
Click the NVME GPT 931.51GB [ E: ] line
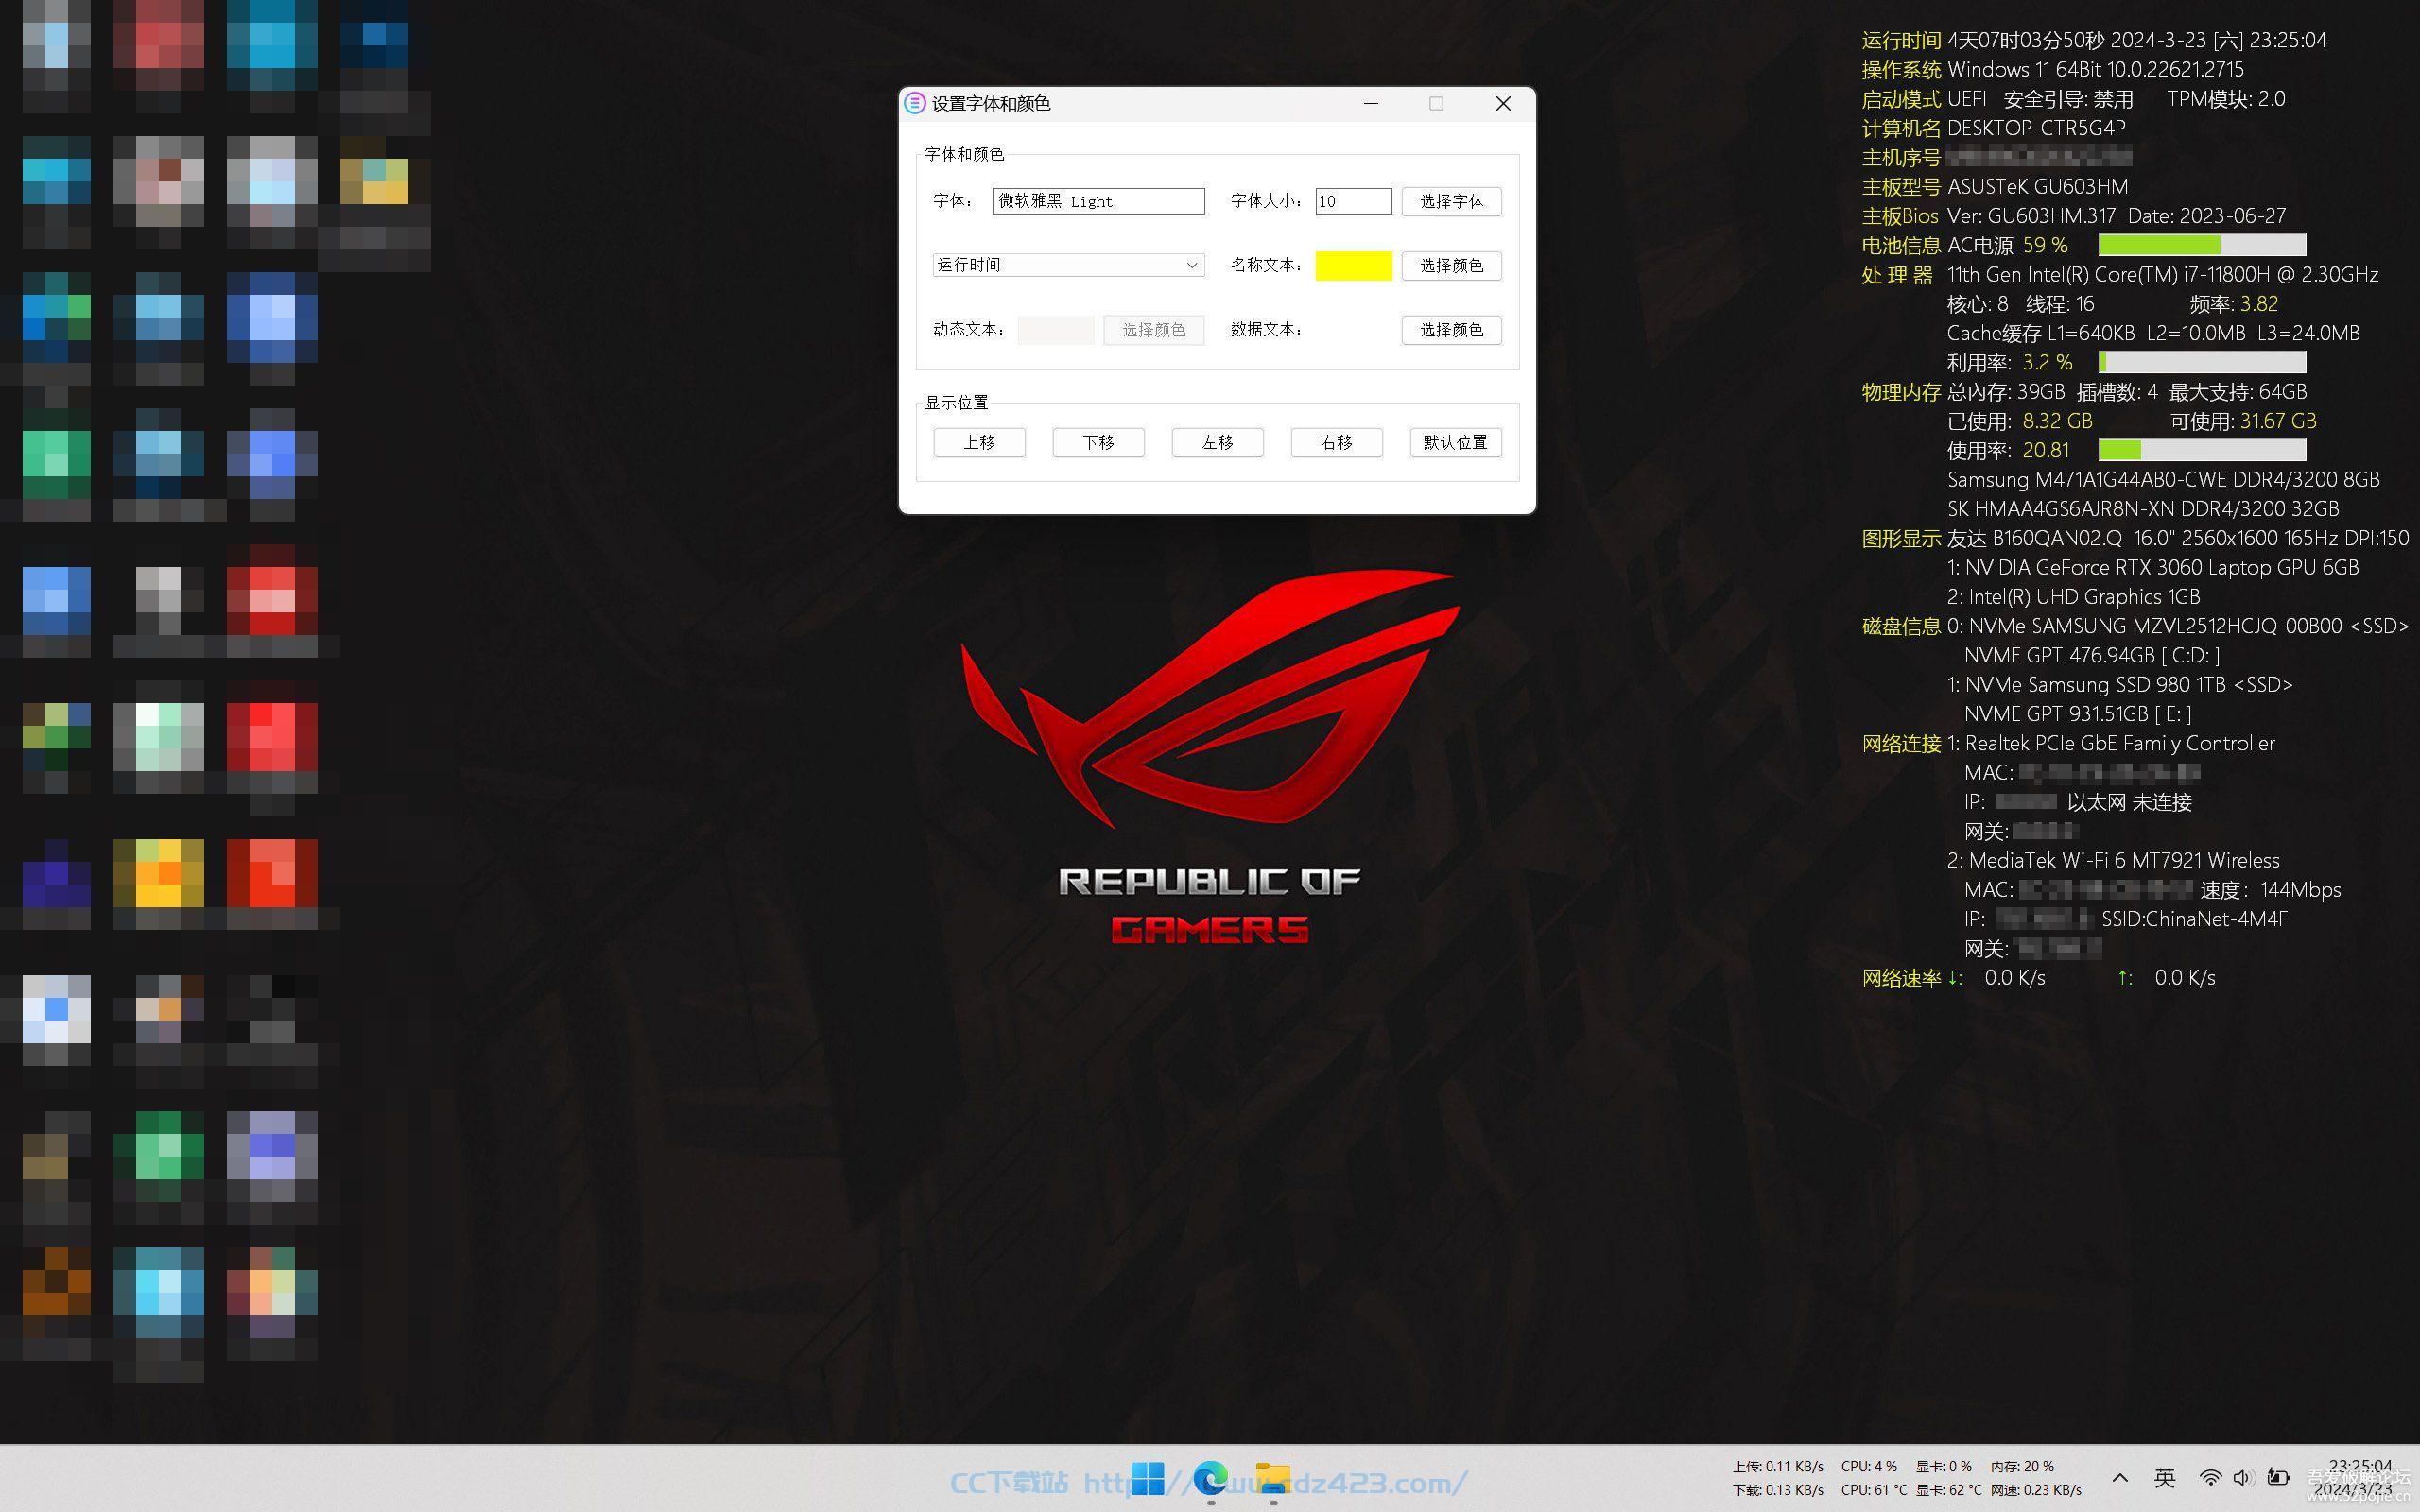tap(2077, 714)
